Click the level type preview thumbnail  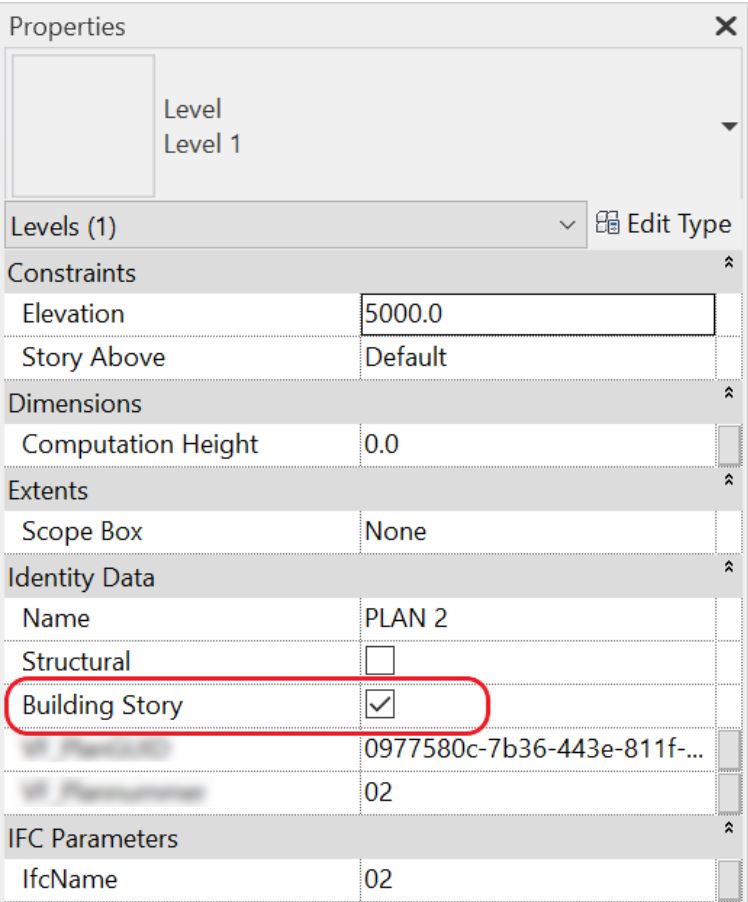[83, 126]
